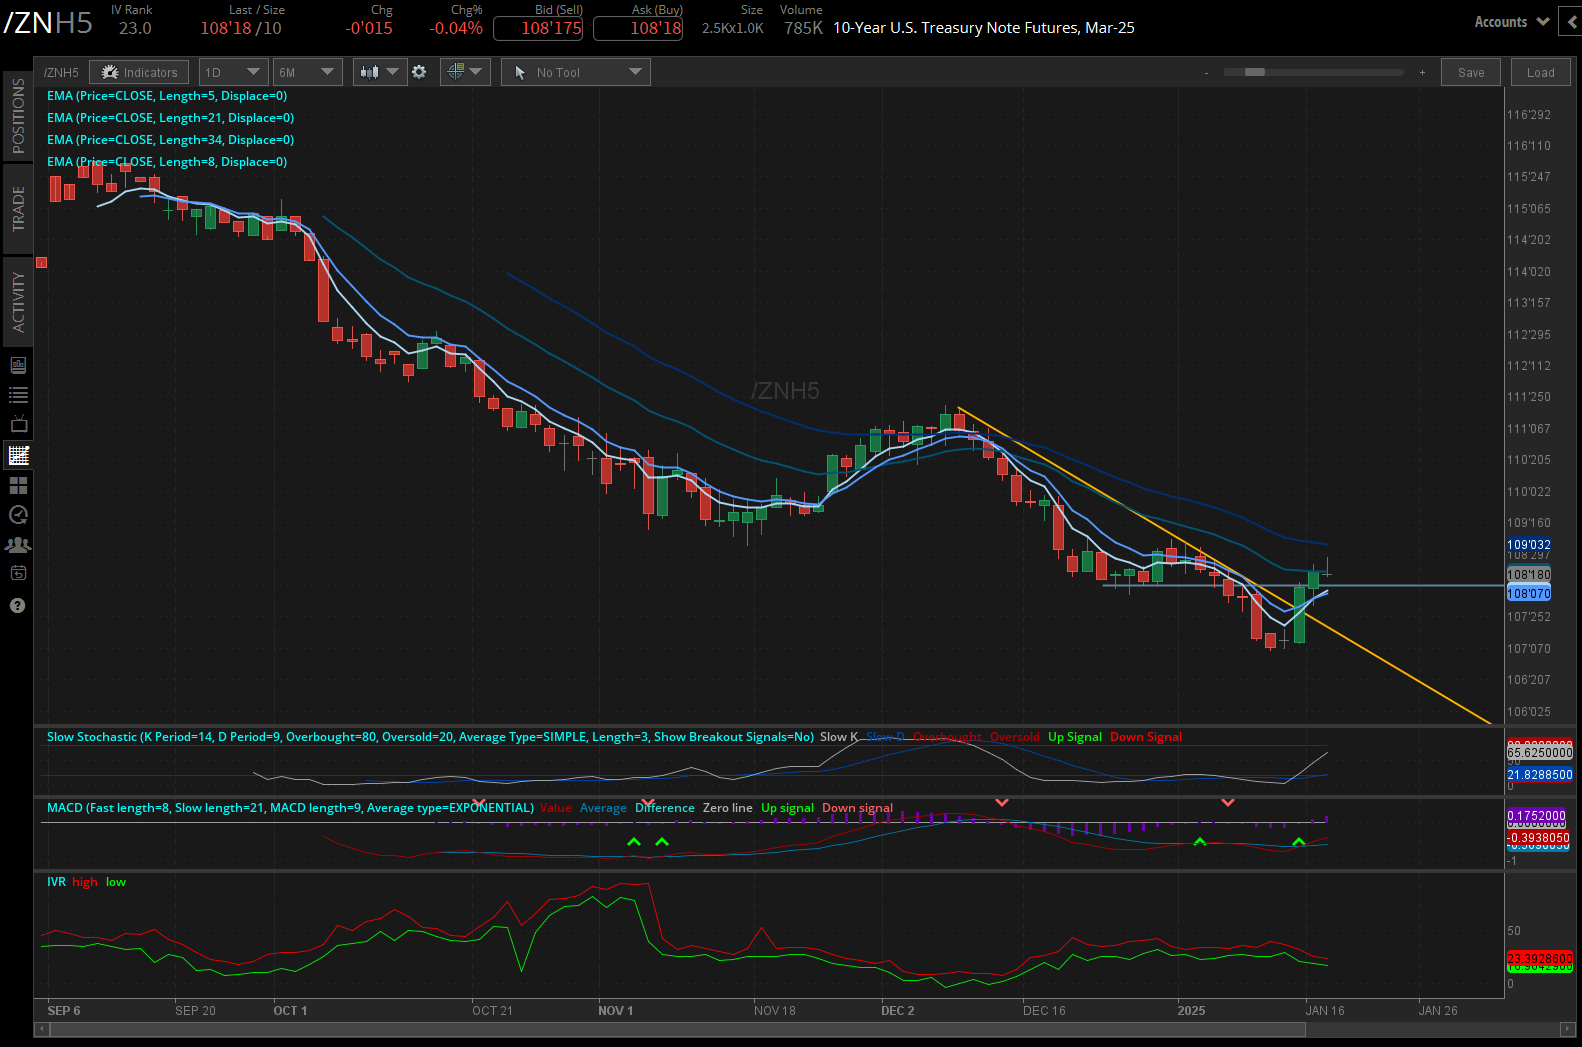
Task: Open the watchlist list icon
Action: coord(18,395)
